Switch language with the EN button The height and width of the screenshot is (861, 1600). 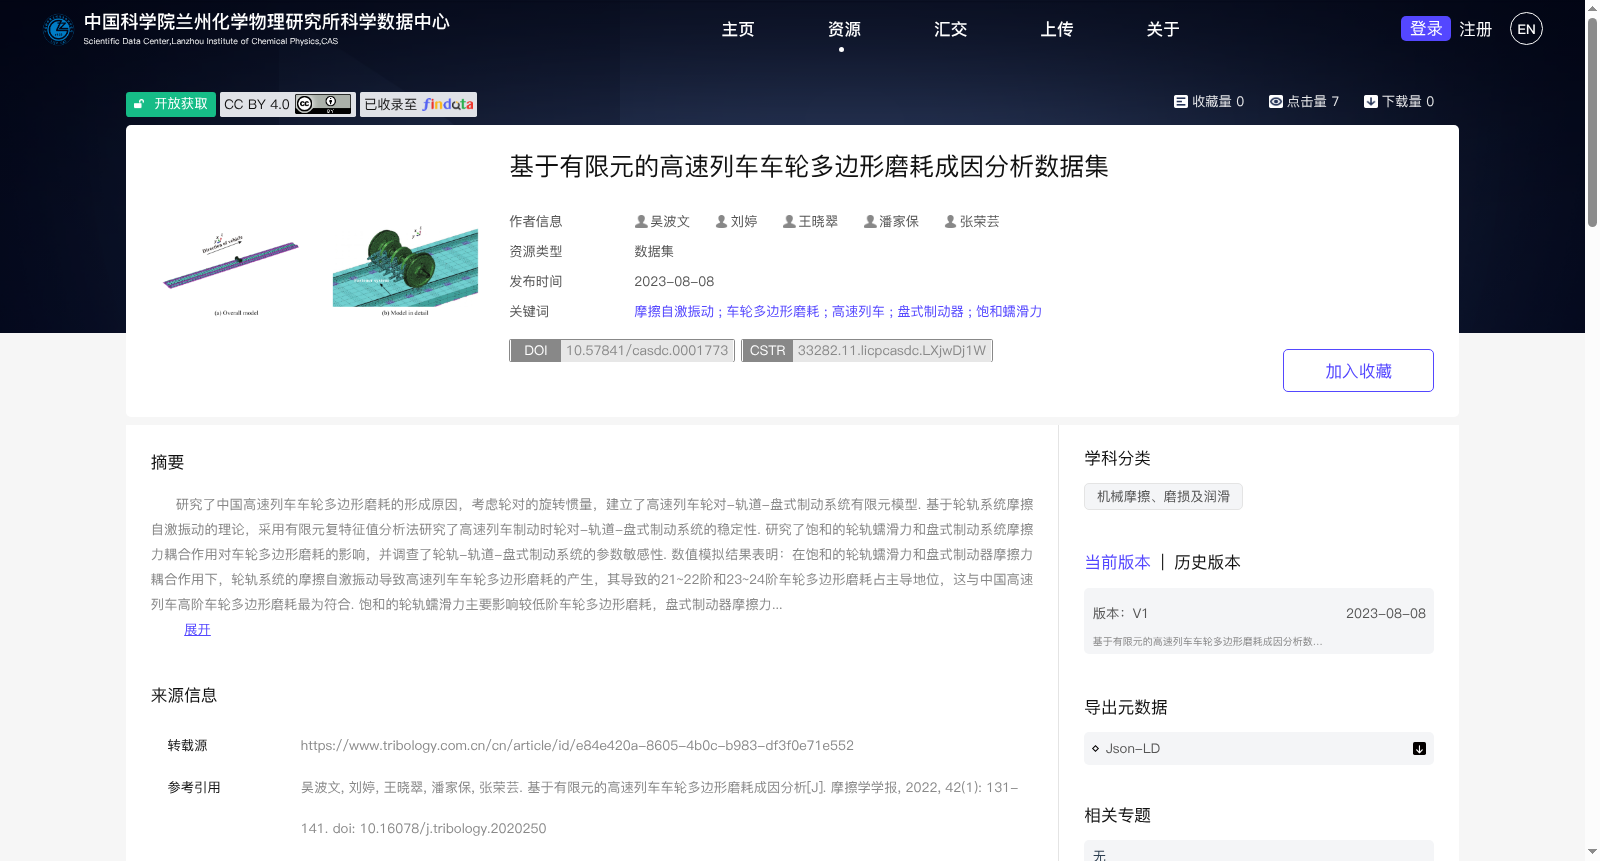[x=1526, y=29]
